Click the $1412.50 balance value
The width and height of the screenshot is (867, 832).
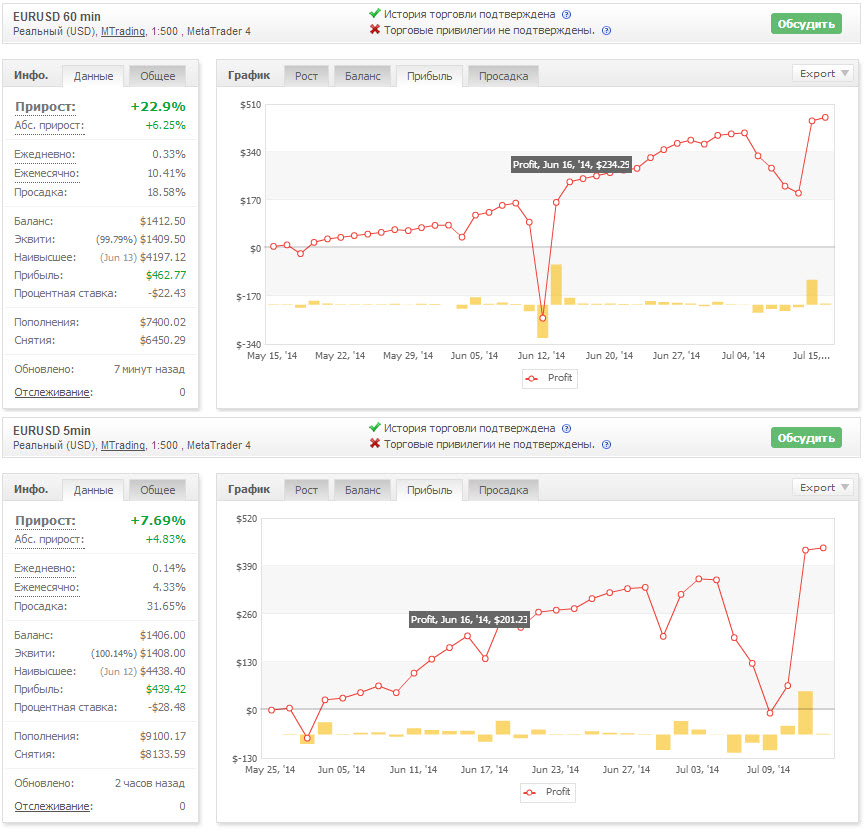coord(163,222)
